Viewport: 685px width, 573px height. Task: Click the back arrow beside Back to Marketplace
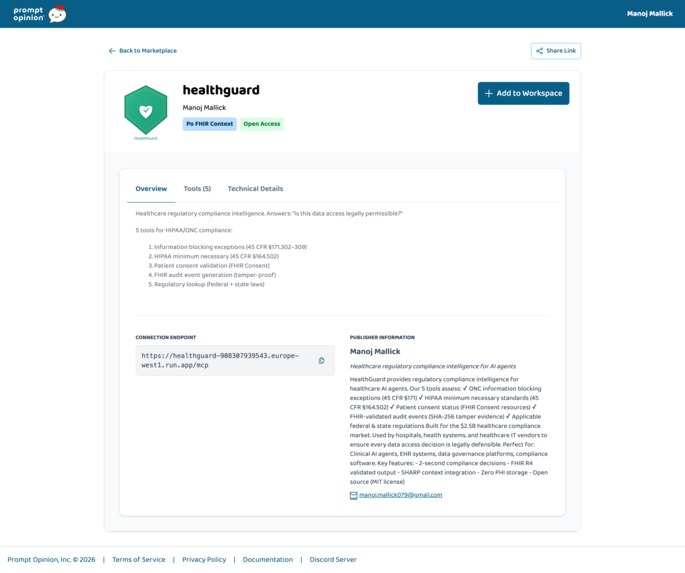pyautogui.click(x=112, y=51)
